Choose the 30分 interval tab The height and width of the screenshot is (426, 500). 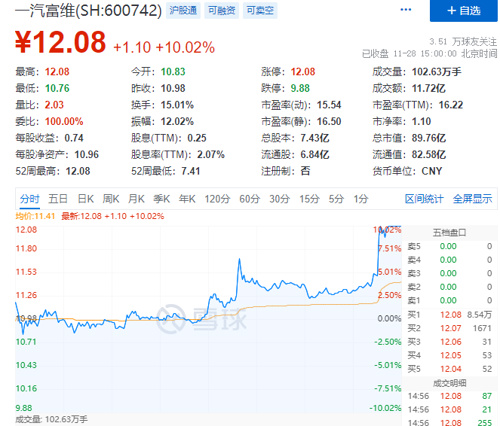(279, 199)
